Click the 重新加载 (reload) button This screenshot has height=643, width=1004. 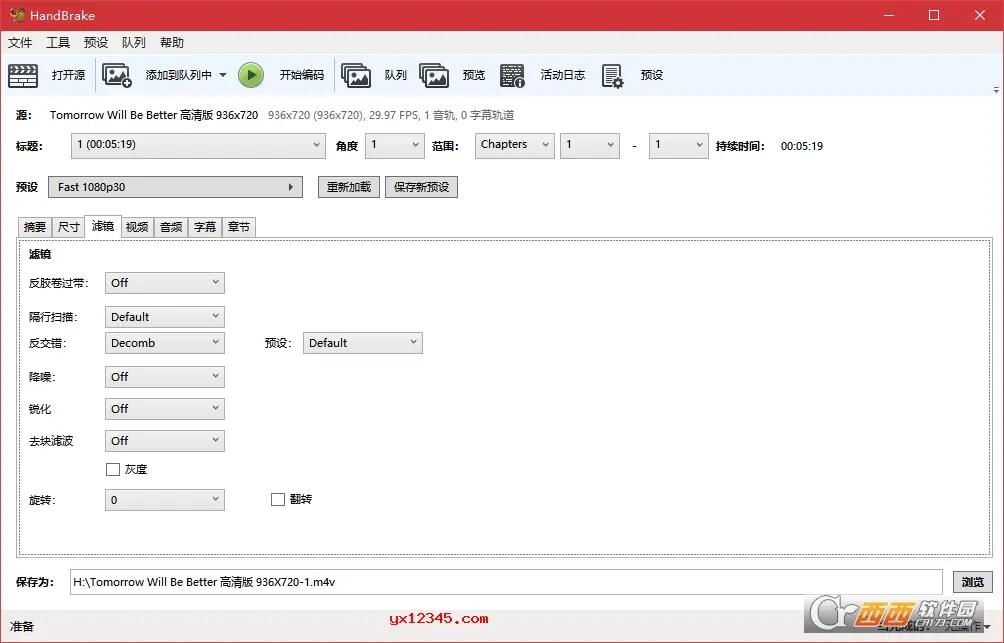(x=347, y=186)
